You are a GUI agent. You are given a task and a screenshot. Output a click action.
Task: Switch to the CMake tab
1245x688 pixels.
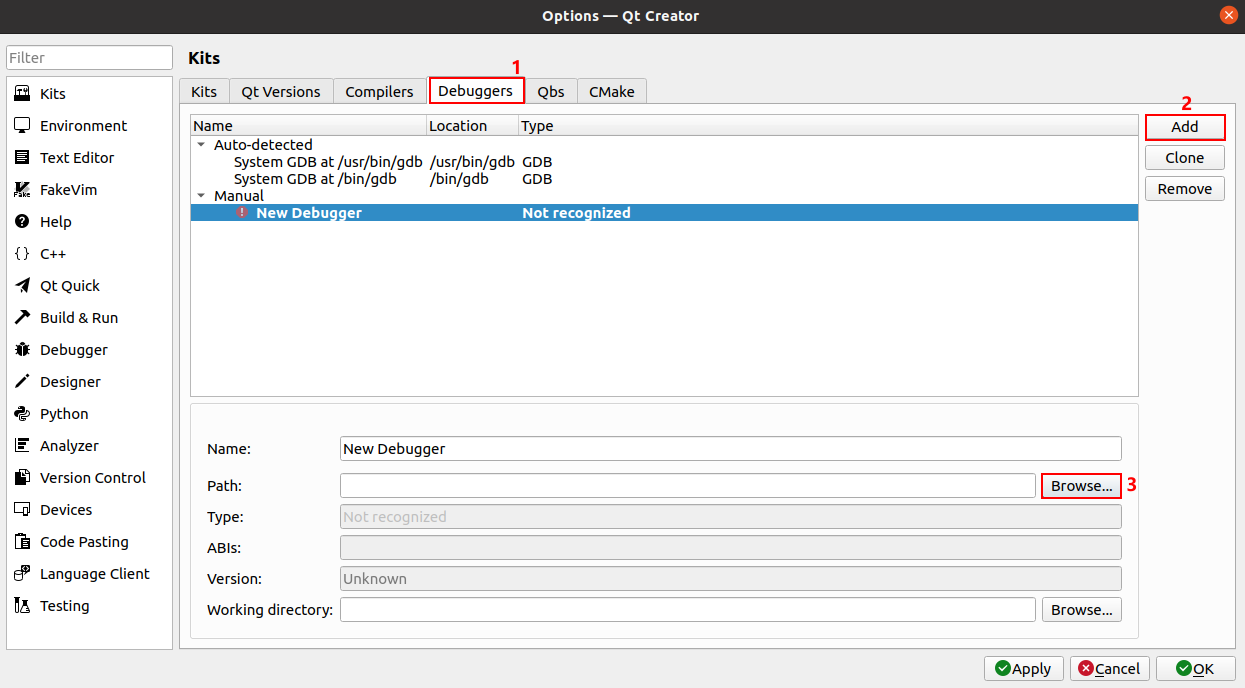tap(612, 91)
